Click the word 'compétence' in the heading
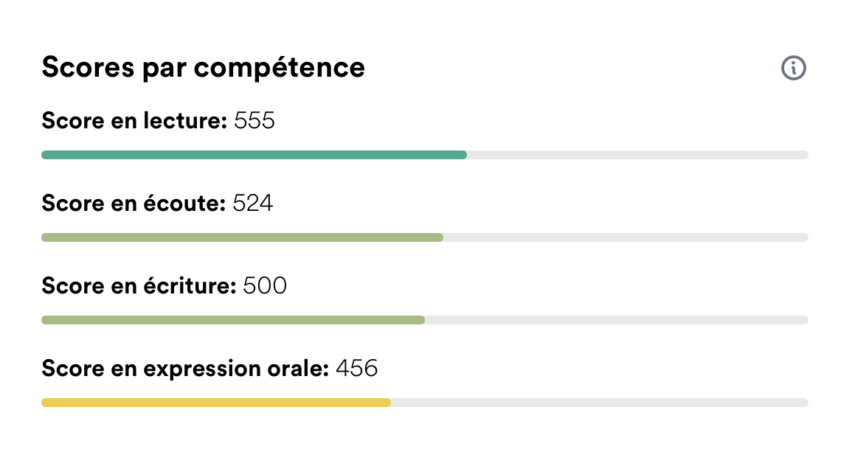The width and height of the screenshot is (855, 452). (x=279, y=68)
